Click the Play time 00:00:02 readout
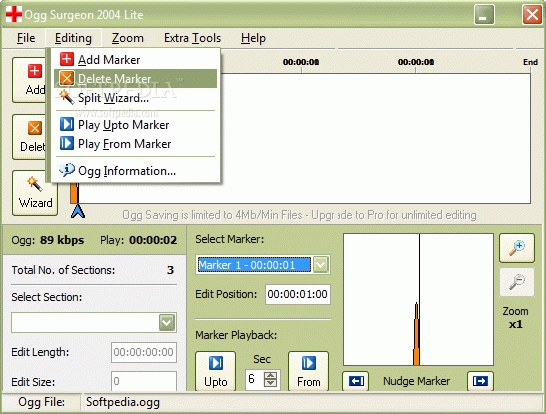This screenshot has width=546, height=414. (x=153, y=240)
